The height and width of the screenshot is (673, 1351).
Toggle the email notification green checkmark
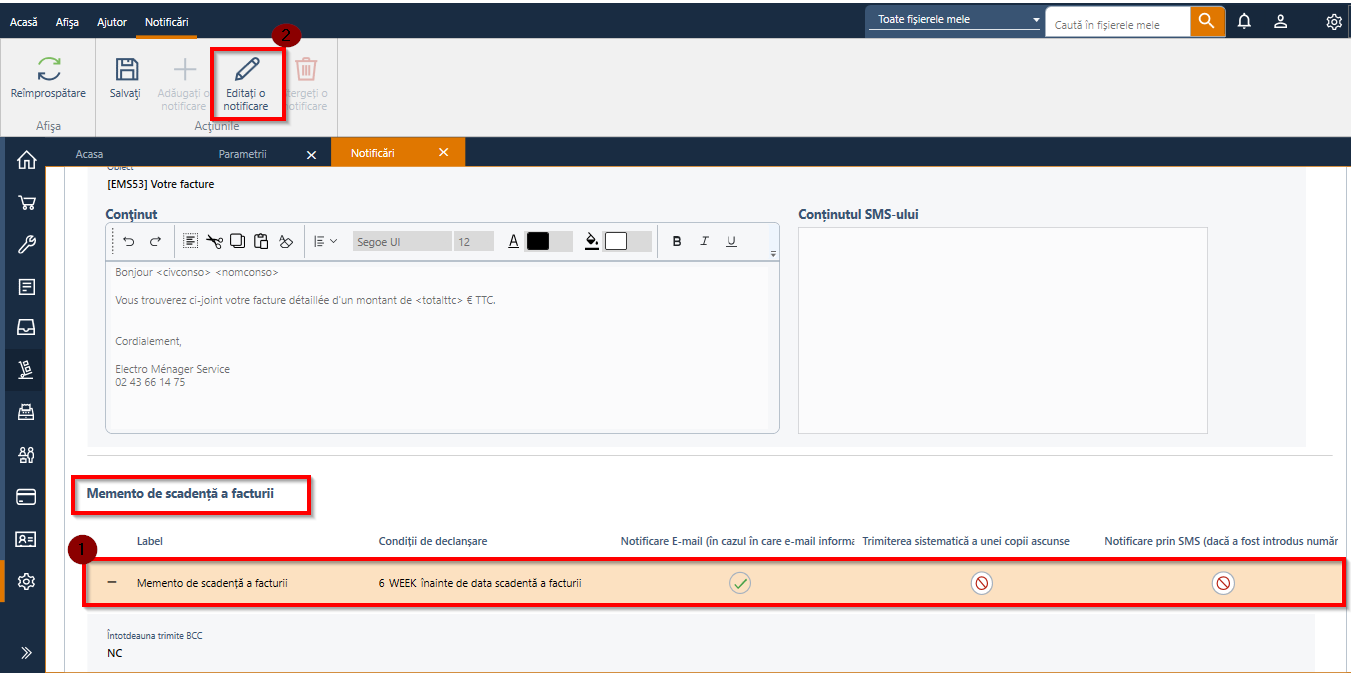coord(740,583)
